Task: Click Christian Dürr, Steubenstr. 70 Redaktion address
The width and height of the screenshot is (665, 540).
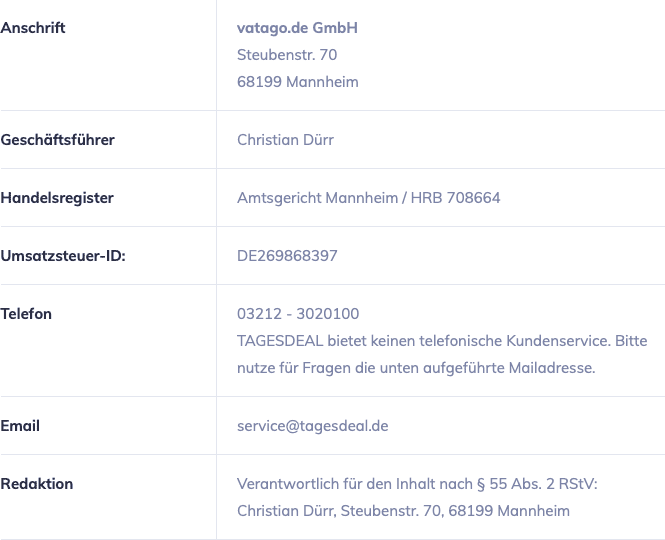Action: click(403, 511)
